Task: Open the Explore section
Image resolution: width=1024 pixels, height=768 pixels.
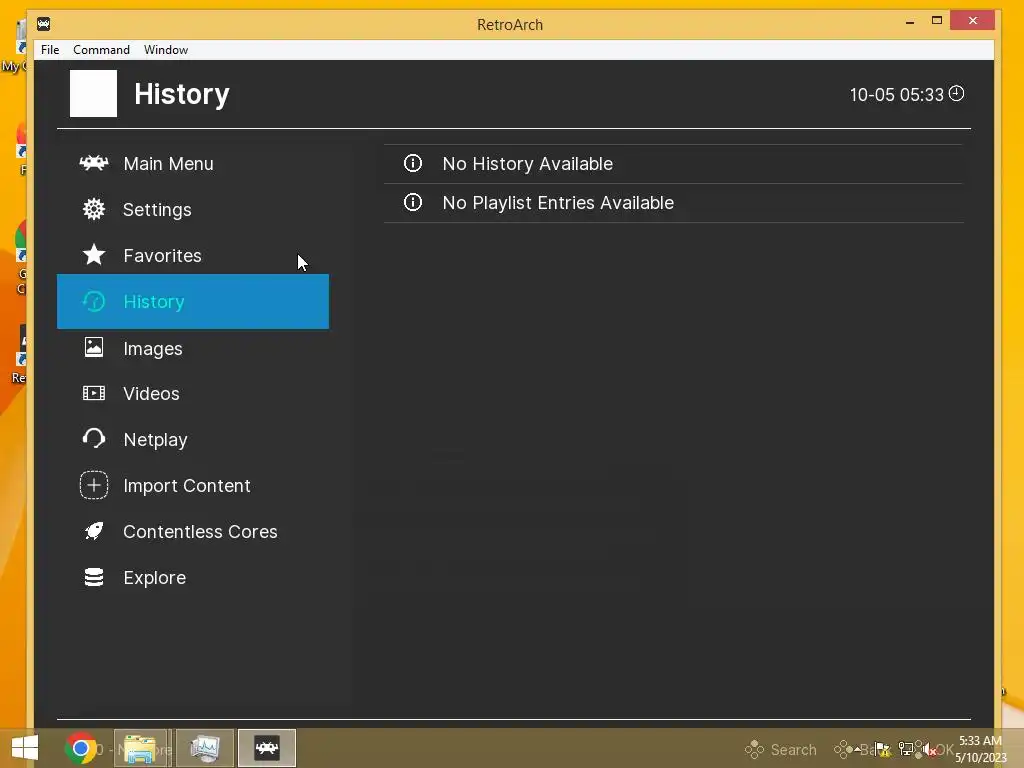Action: [155, 578]
